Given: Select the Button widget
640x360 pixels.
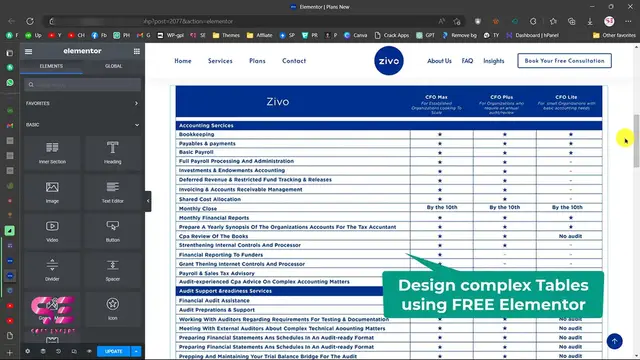Looking at the screenshot, I should [113, 231].
